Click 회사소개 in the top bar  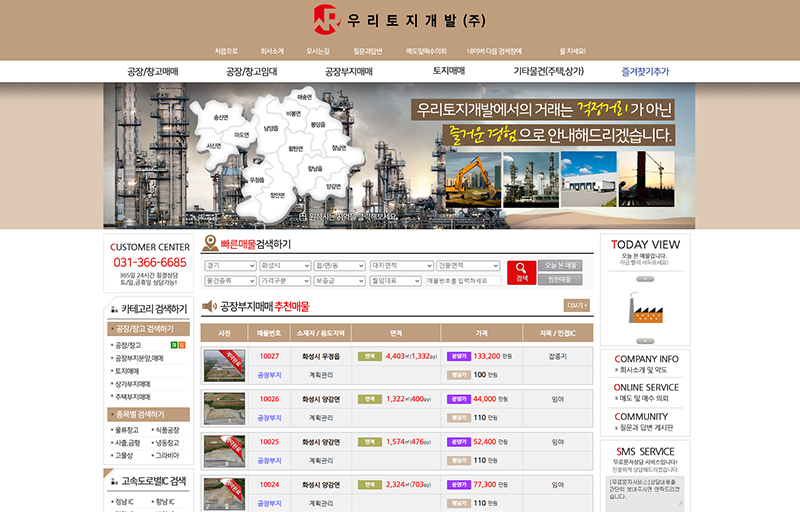click(272, 51)
